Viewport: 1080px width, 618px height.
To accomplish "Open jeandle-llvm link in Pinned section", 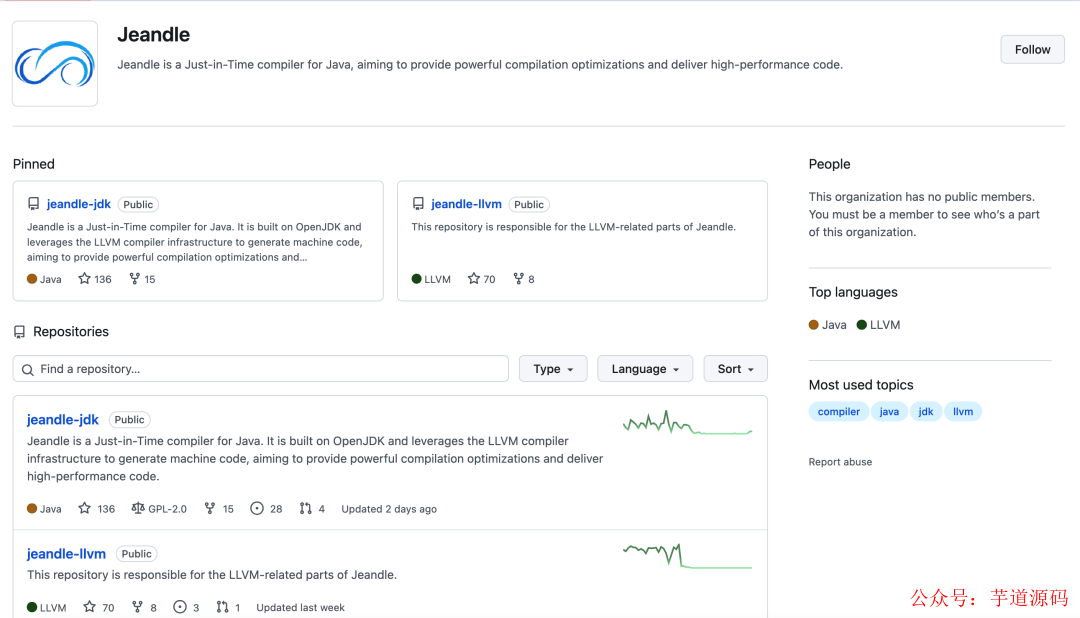I will click(466, 204).
